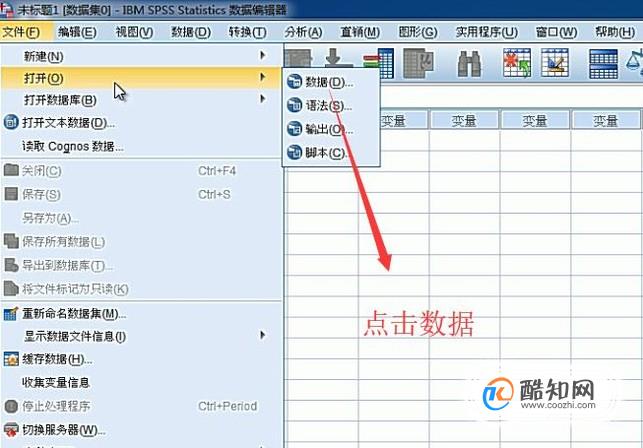Select 导出到数据库(T)... entry
The image size is (643, 448).
click(141, 265)
